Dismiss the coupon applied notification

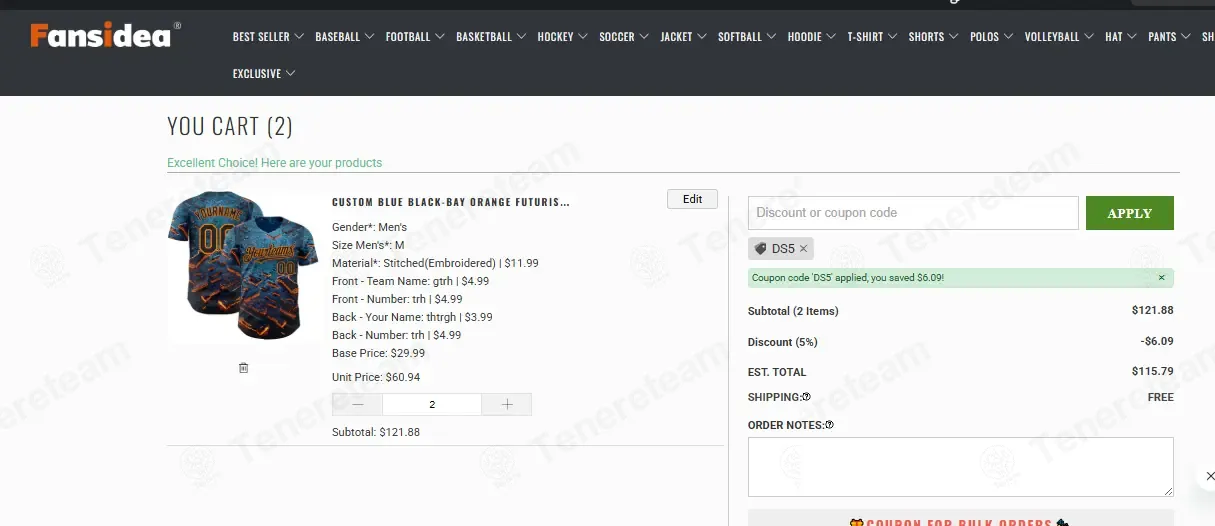coord(1161,278)
